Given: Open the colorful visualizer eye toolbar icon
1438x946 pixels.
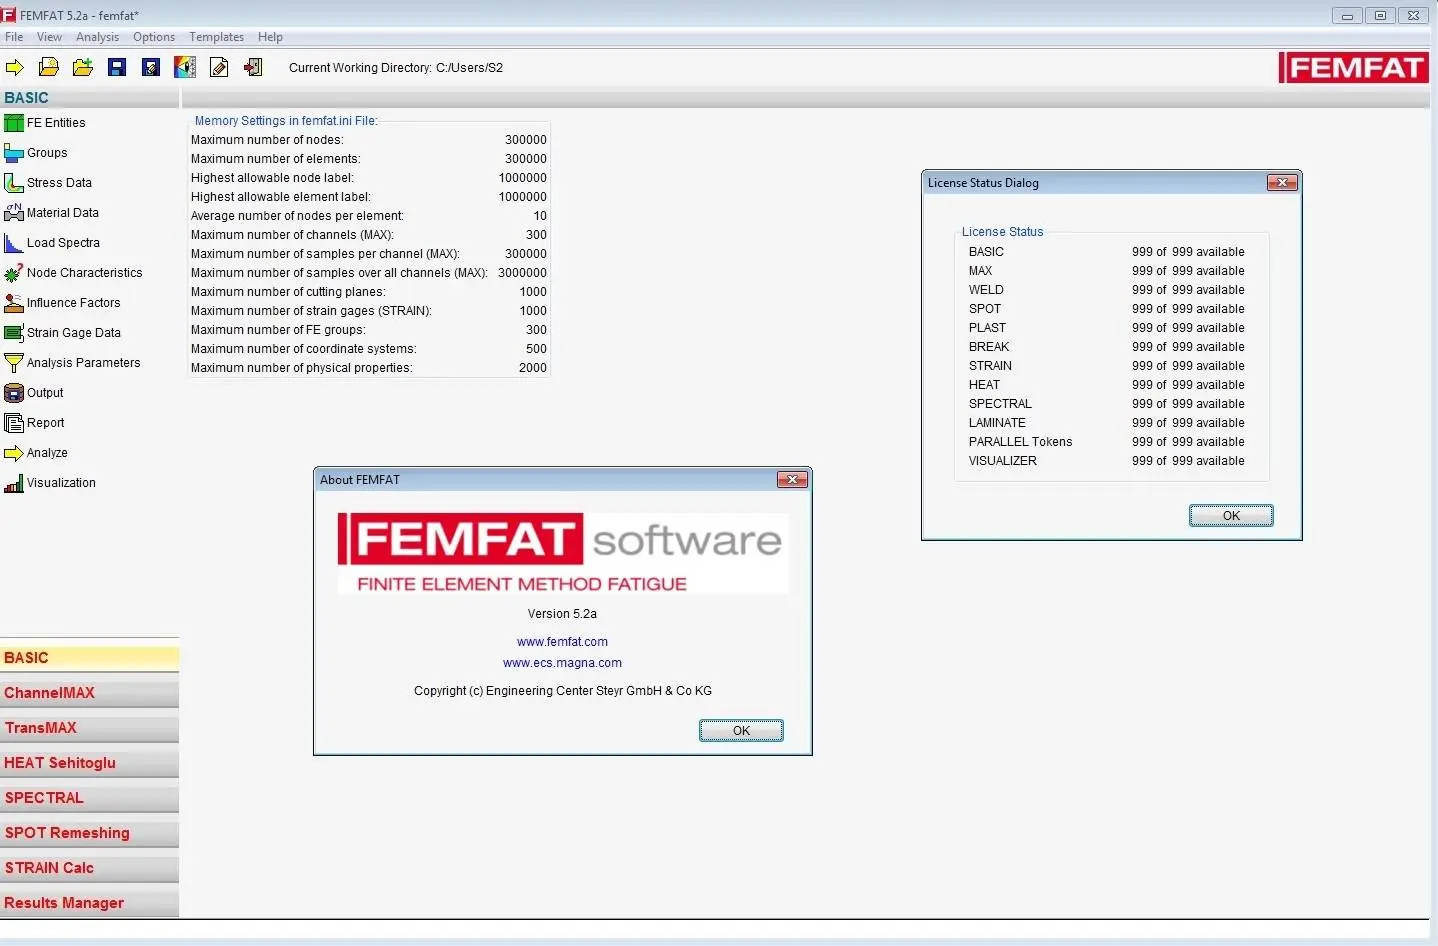Looking at the screenshot, I should pyautogui.click(x=185, y=68).
